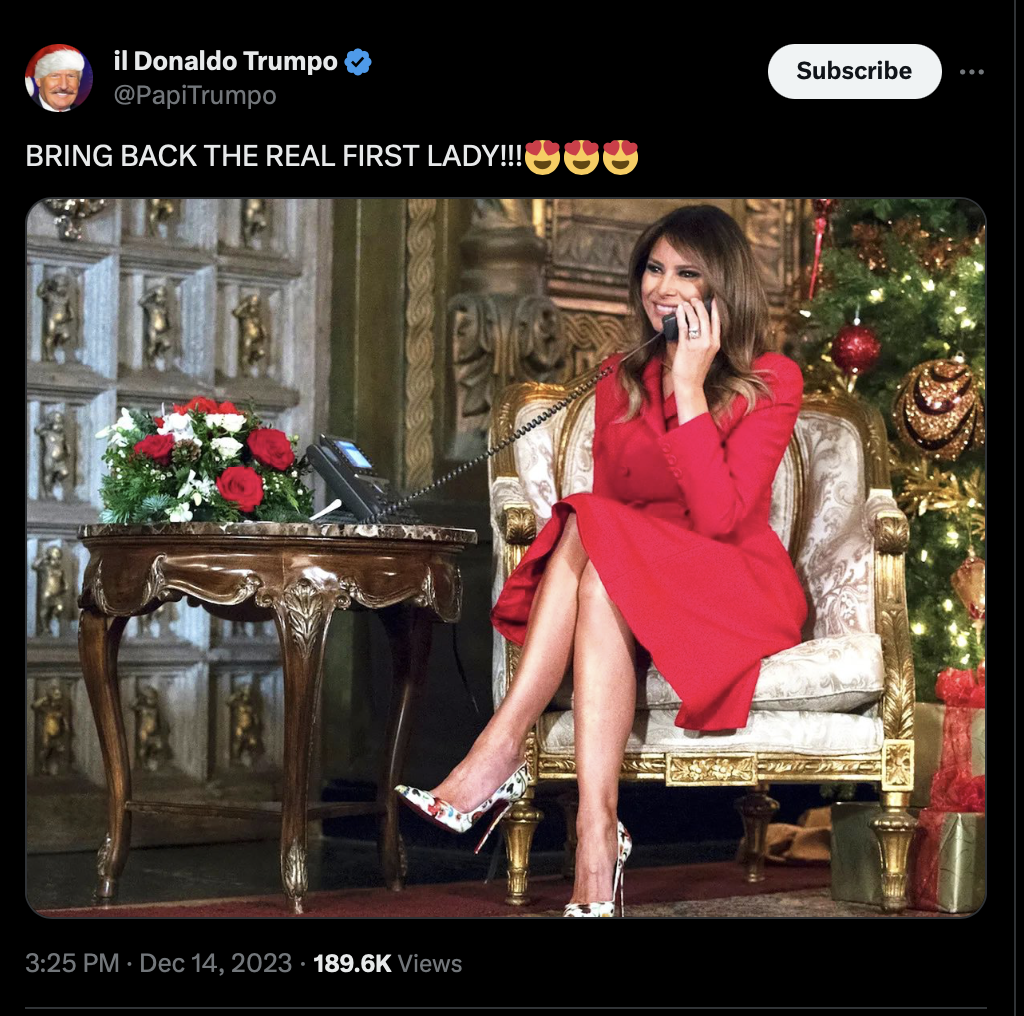This screenshot has height=1016, width=1024.
Task: Click the raised floral high-heel shoe
Action: click(462, 804)
